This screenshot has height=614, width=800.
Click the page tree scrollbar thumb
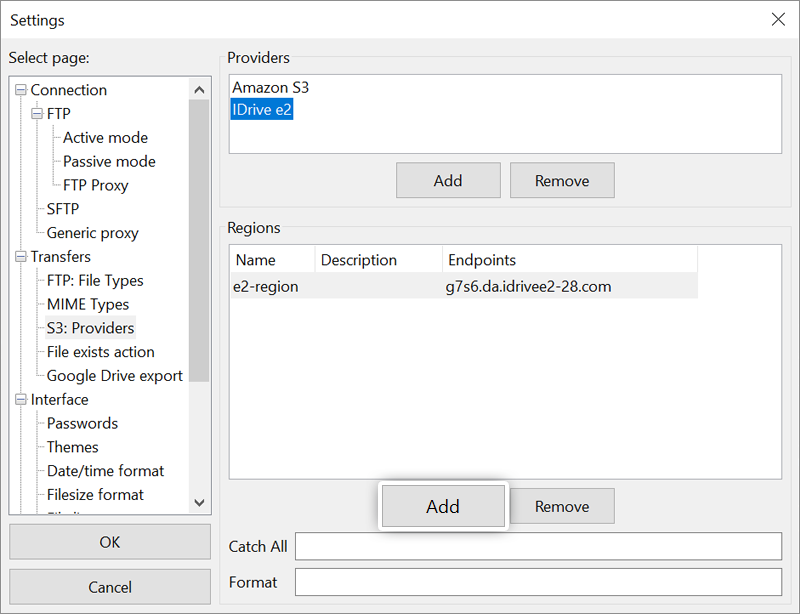199,241
